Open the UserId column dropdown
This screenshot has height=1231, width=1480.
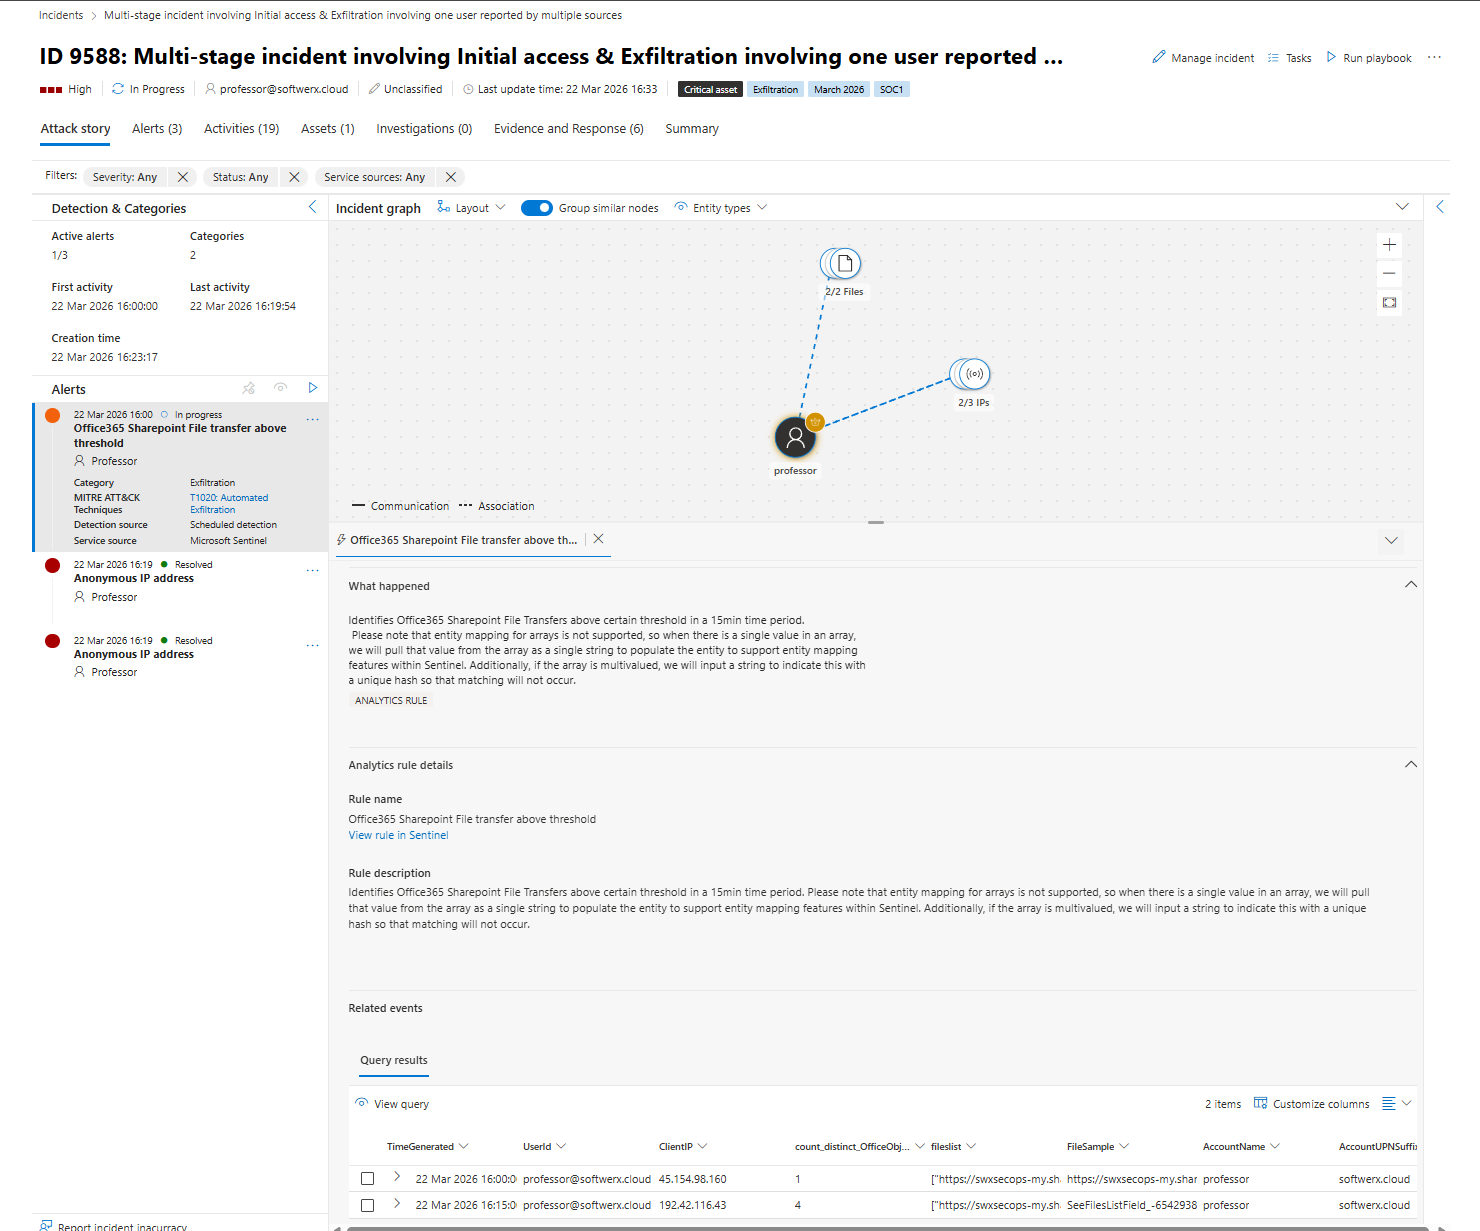pyautogui.click(x=561, y=1146)
